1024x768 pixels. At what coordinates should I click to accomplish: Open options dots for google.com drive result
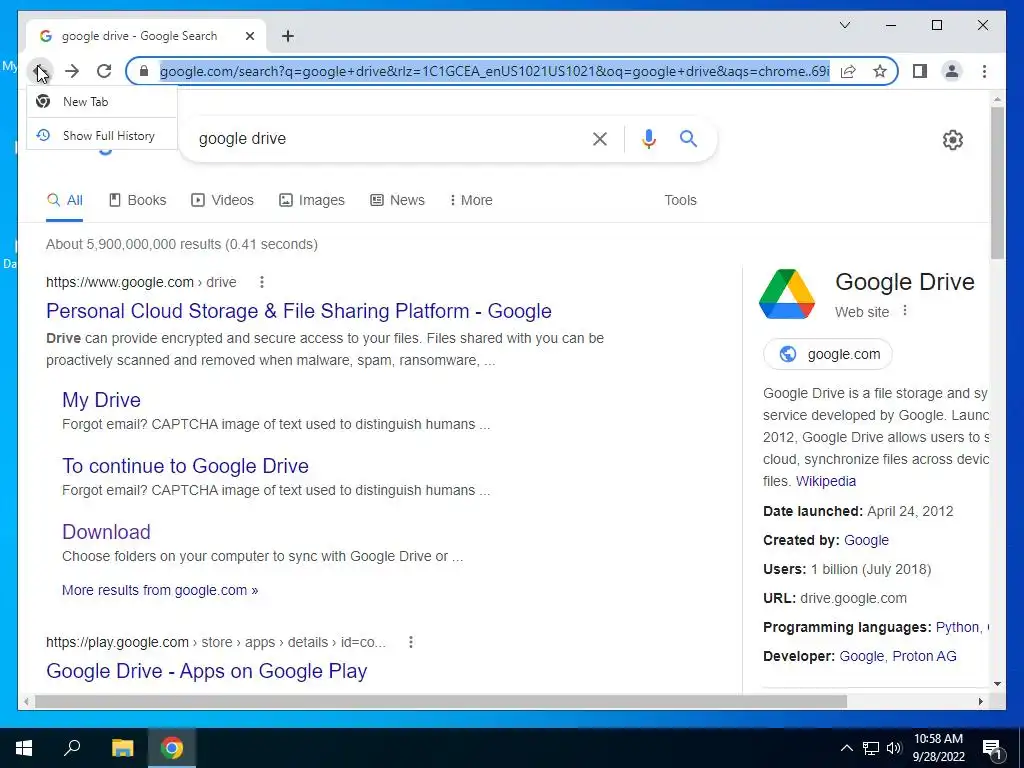262,282
